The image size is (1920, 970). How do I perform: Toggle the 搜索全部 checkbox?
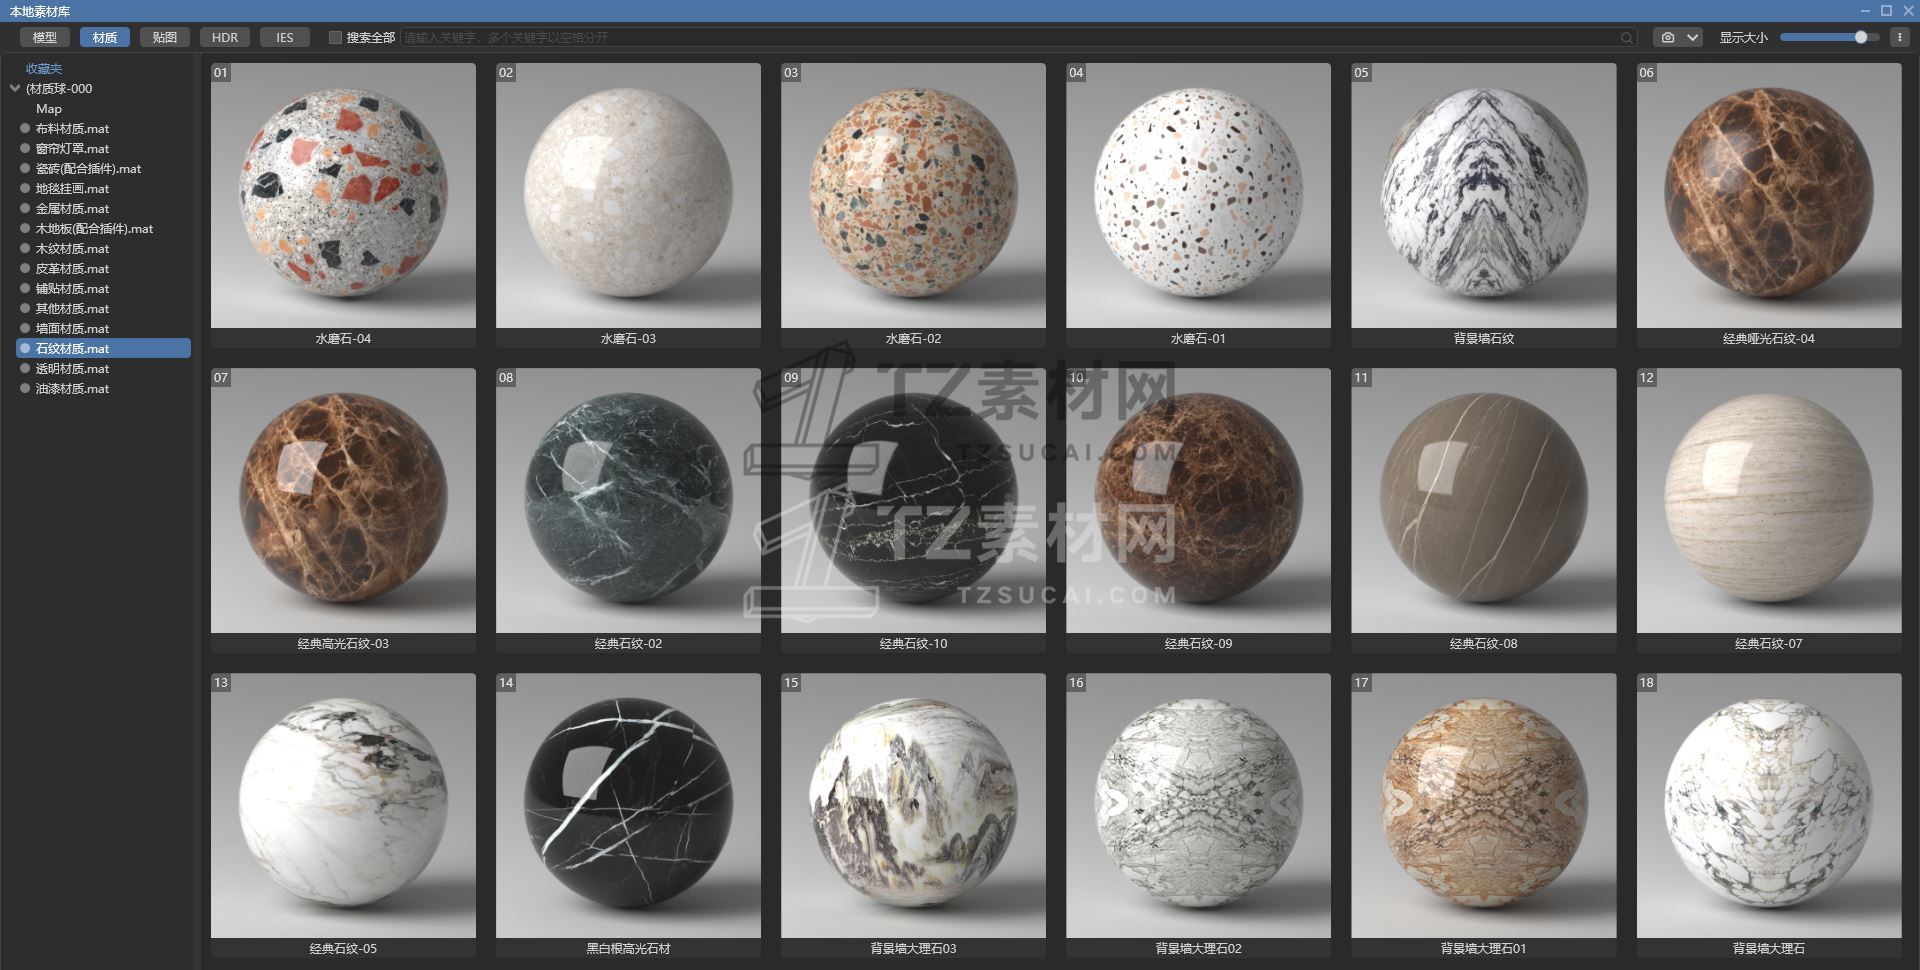[335, 38]
